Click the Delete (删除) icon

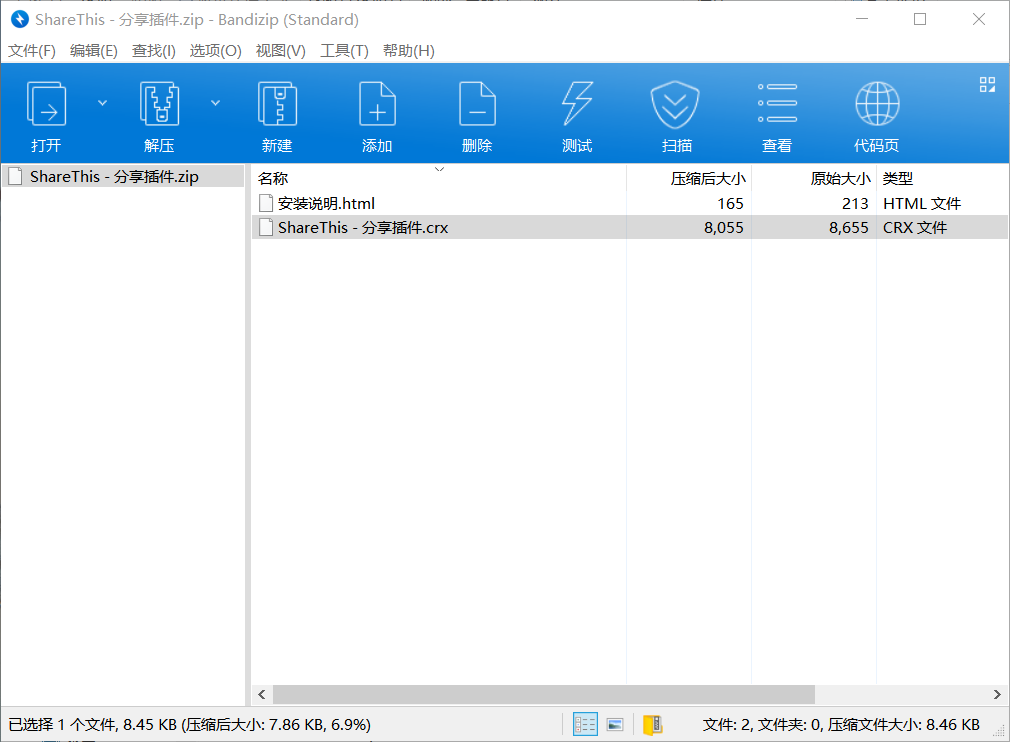pyautogui.click(x=477, y=104)
